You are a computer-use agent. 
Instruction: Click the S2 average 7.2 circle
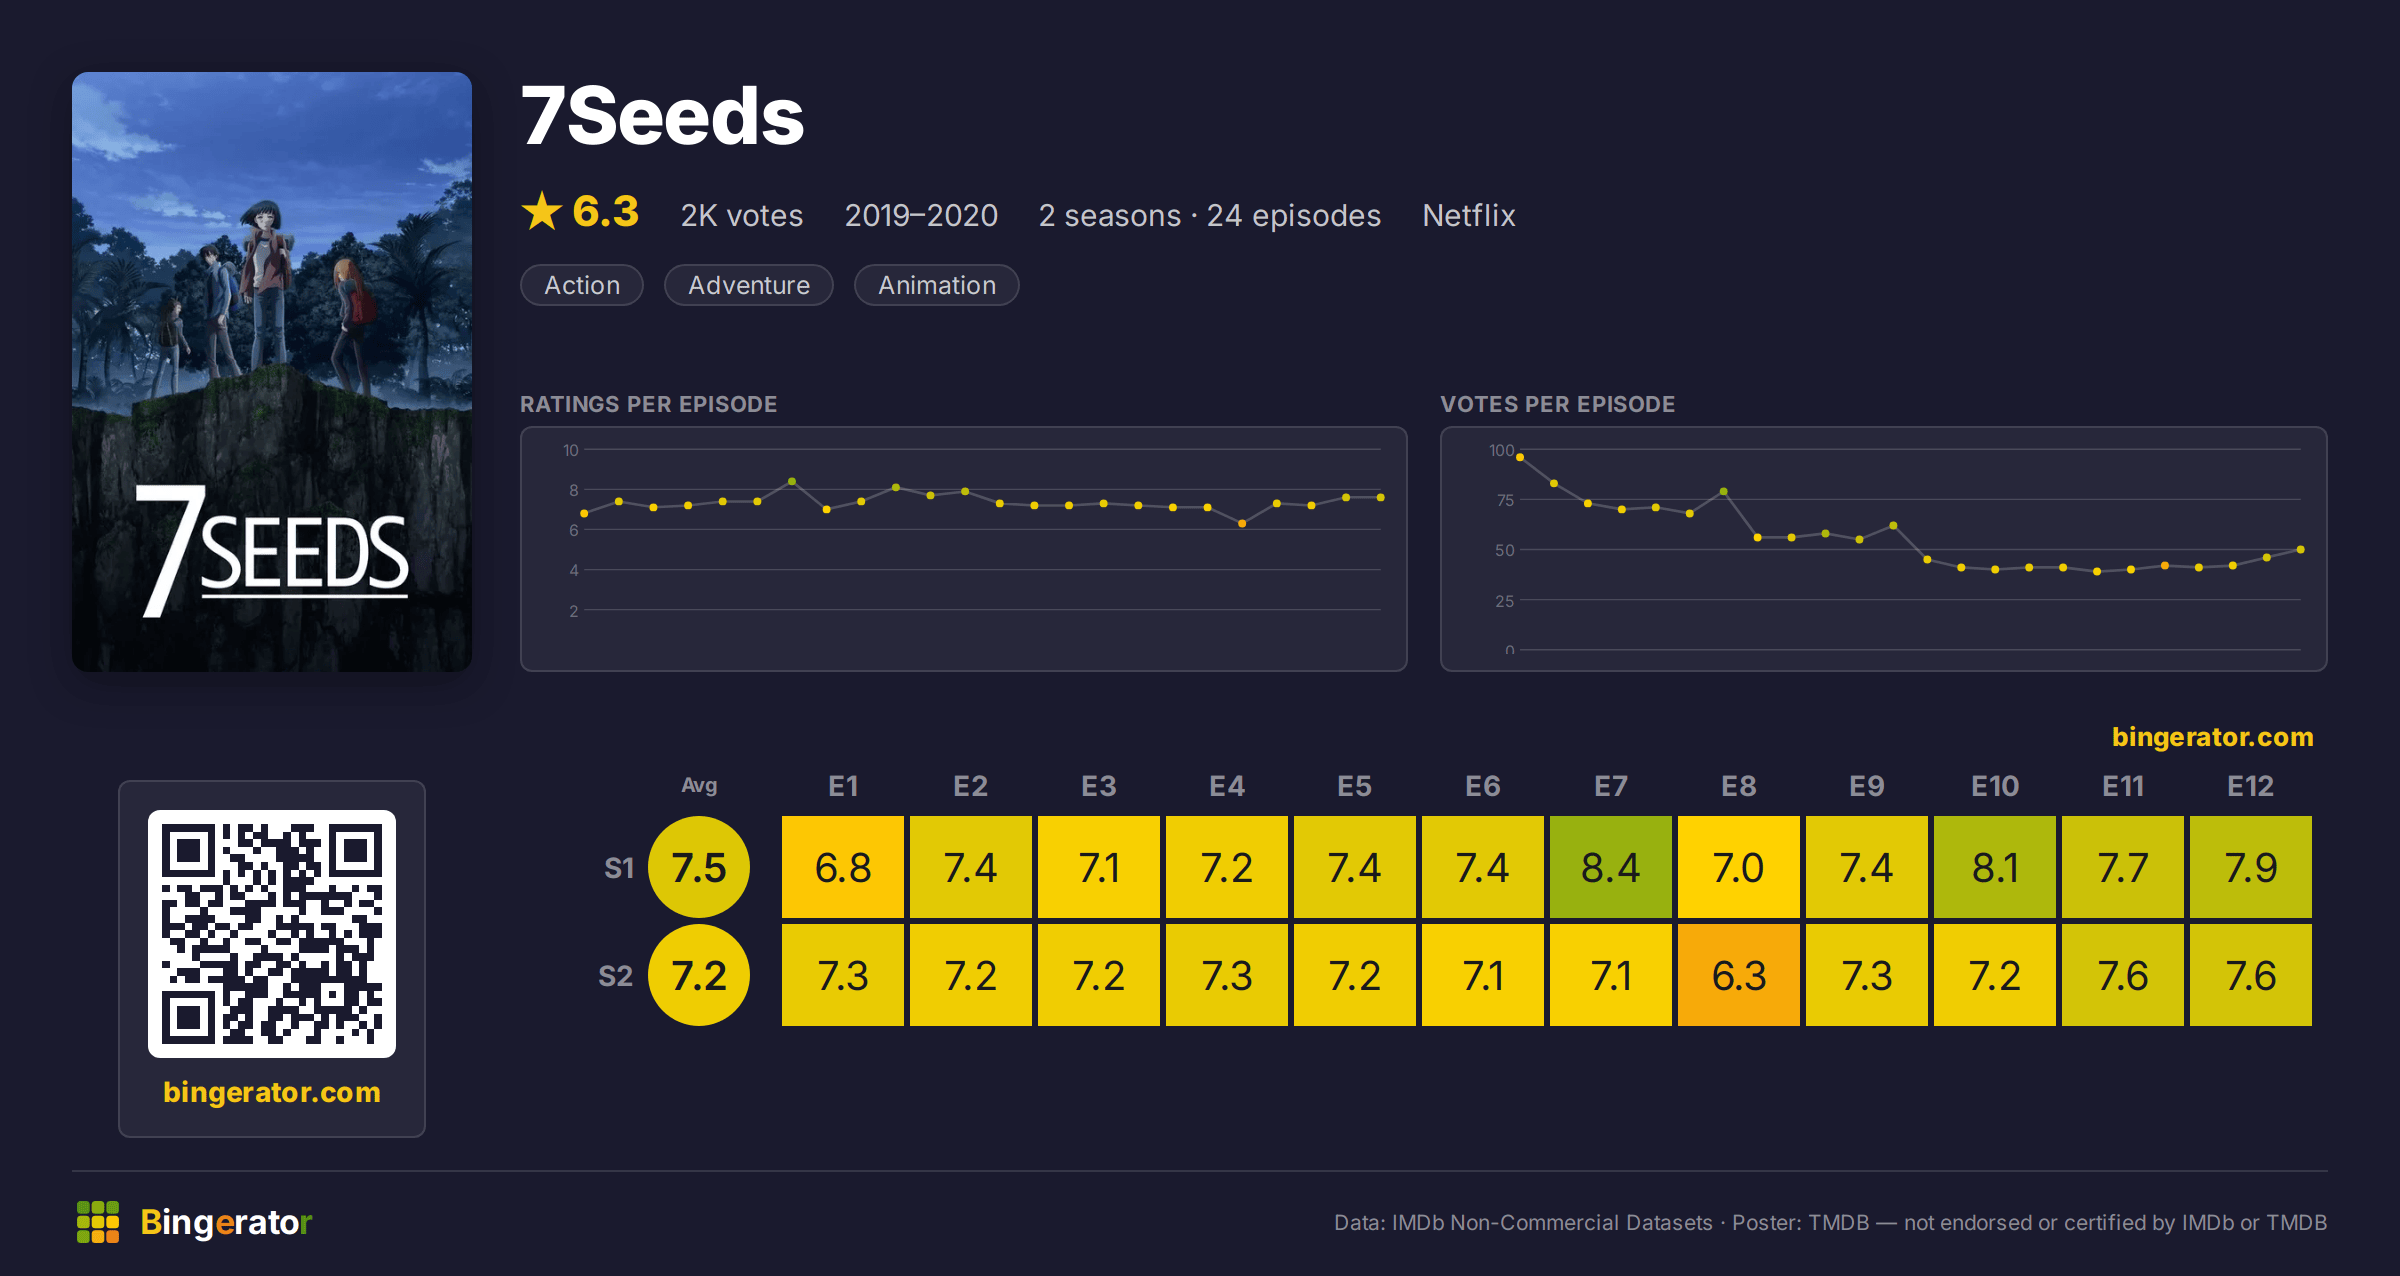coord(699,975)
